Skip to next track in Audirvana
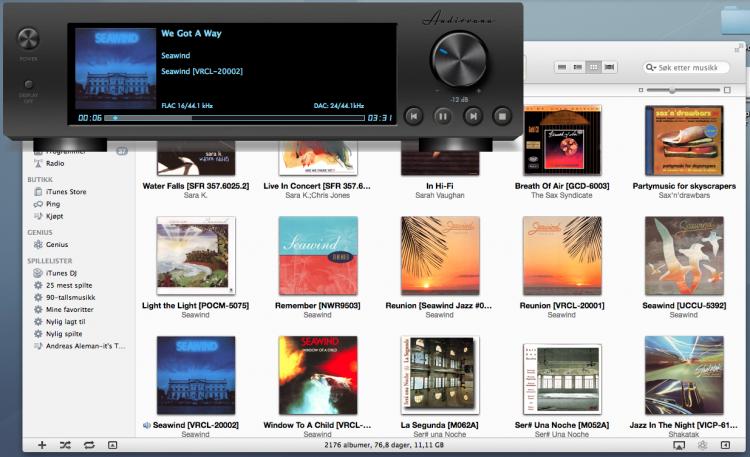Screen dimensions: 750x457 pos(473,116)
